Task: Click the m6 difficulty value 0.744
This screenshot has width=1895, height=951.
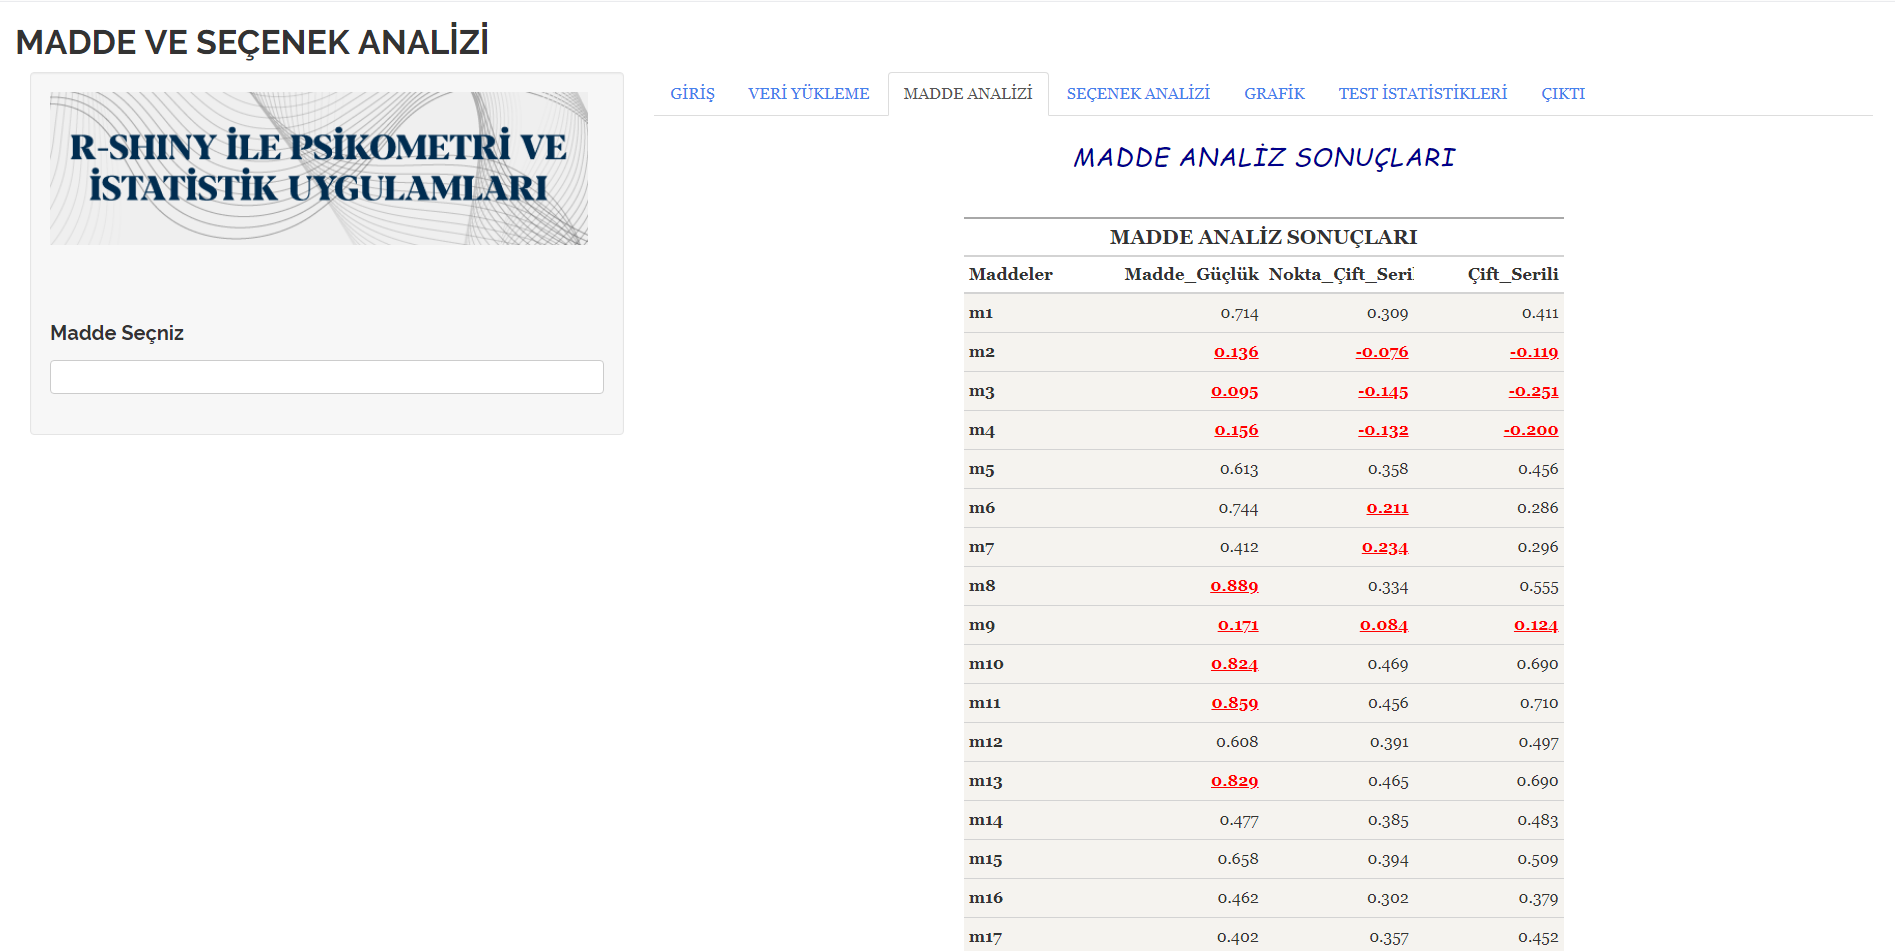Action: (1238, 508)
